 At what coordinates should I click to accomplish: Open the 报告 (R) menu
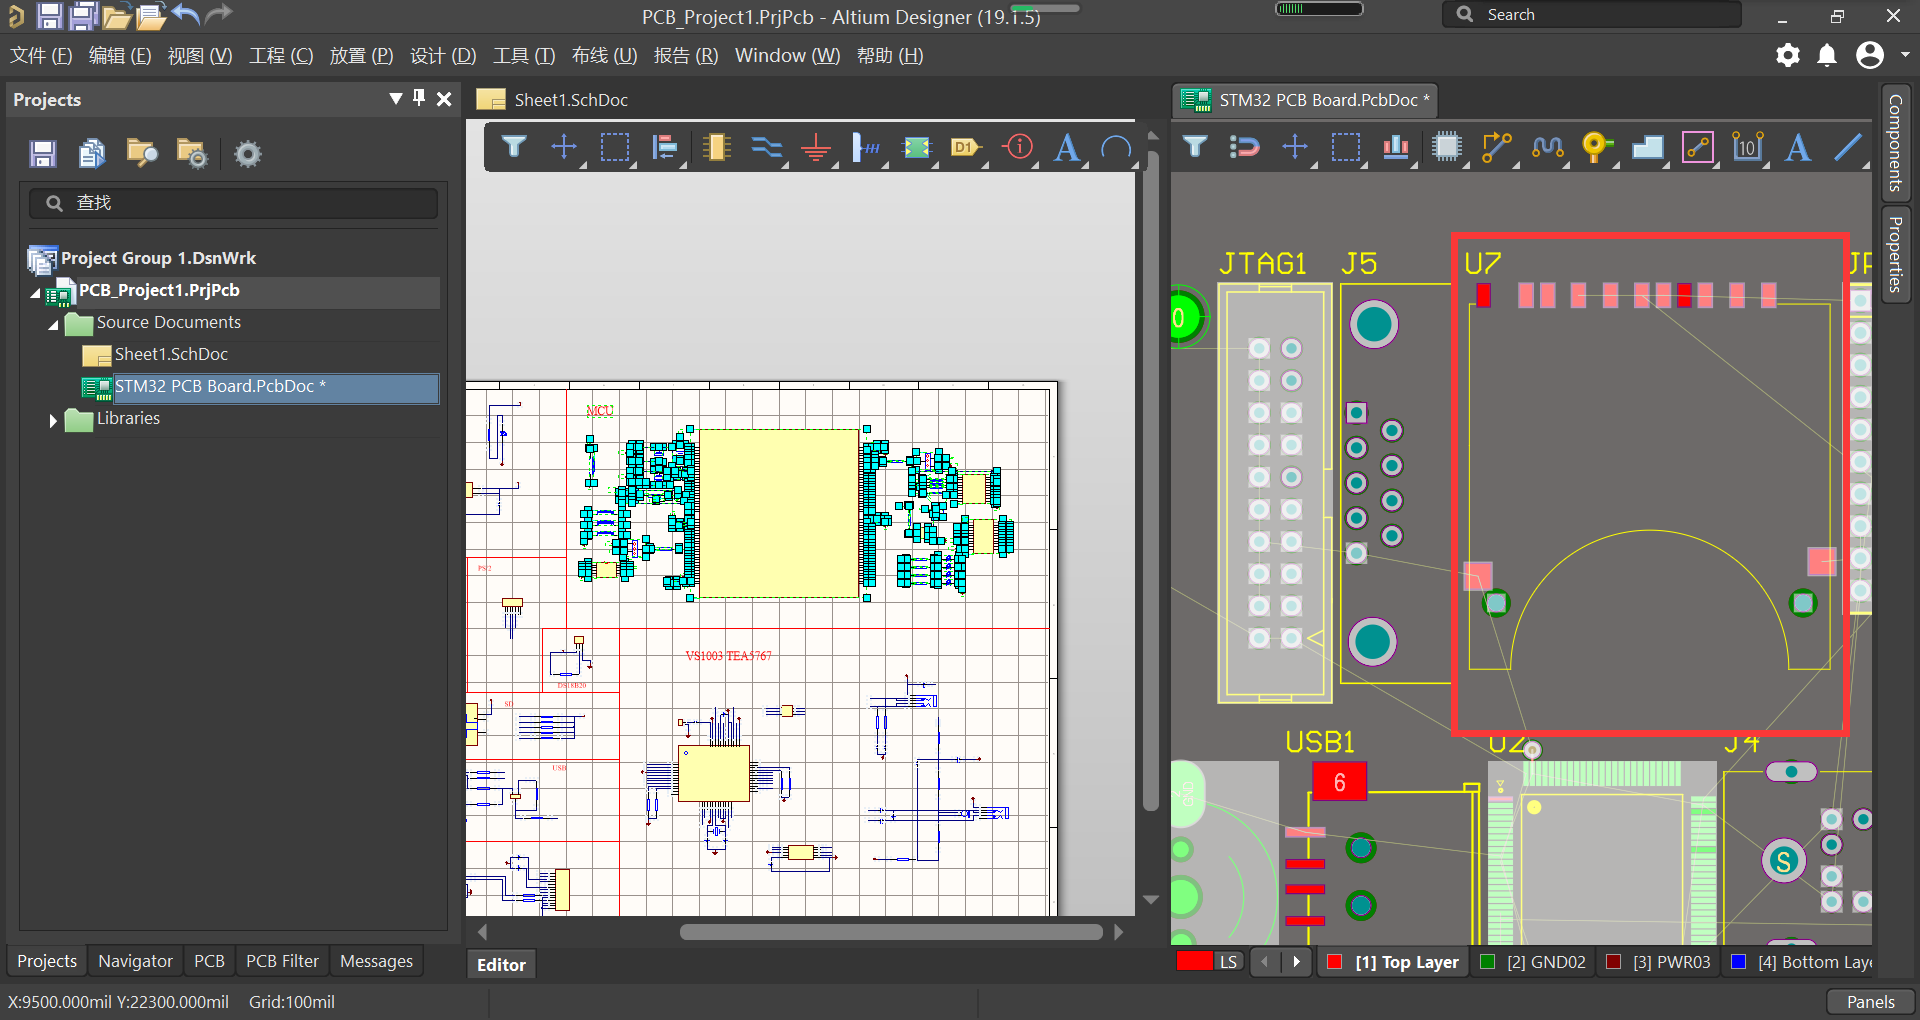(x=686, y=56)
